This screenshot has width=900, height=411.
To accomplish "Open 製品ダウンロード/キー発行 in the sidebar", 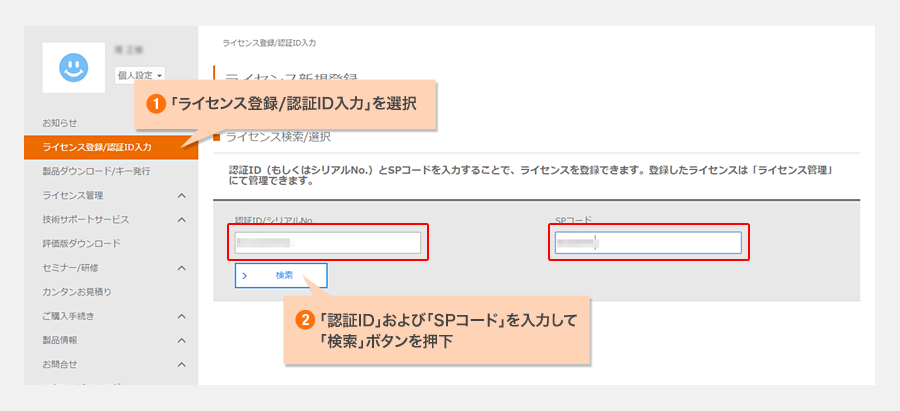I will click(96, 171).
